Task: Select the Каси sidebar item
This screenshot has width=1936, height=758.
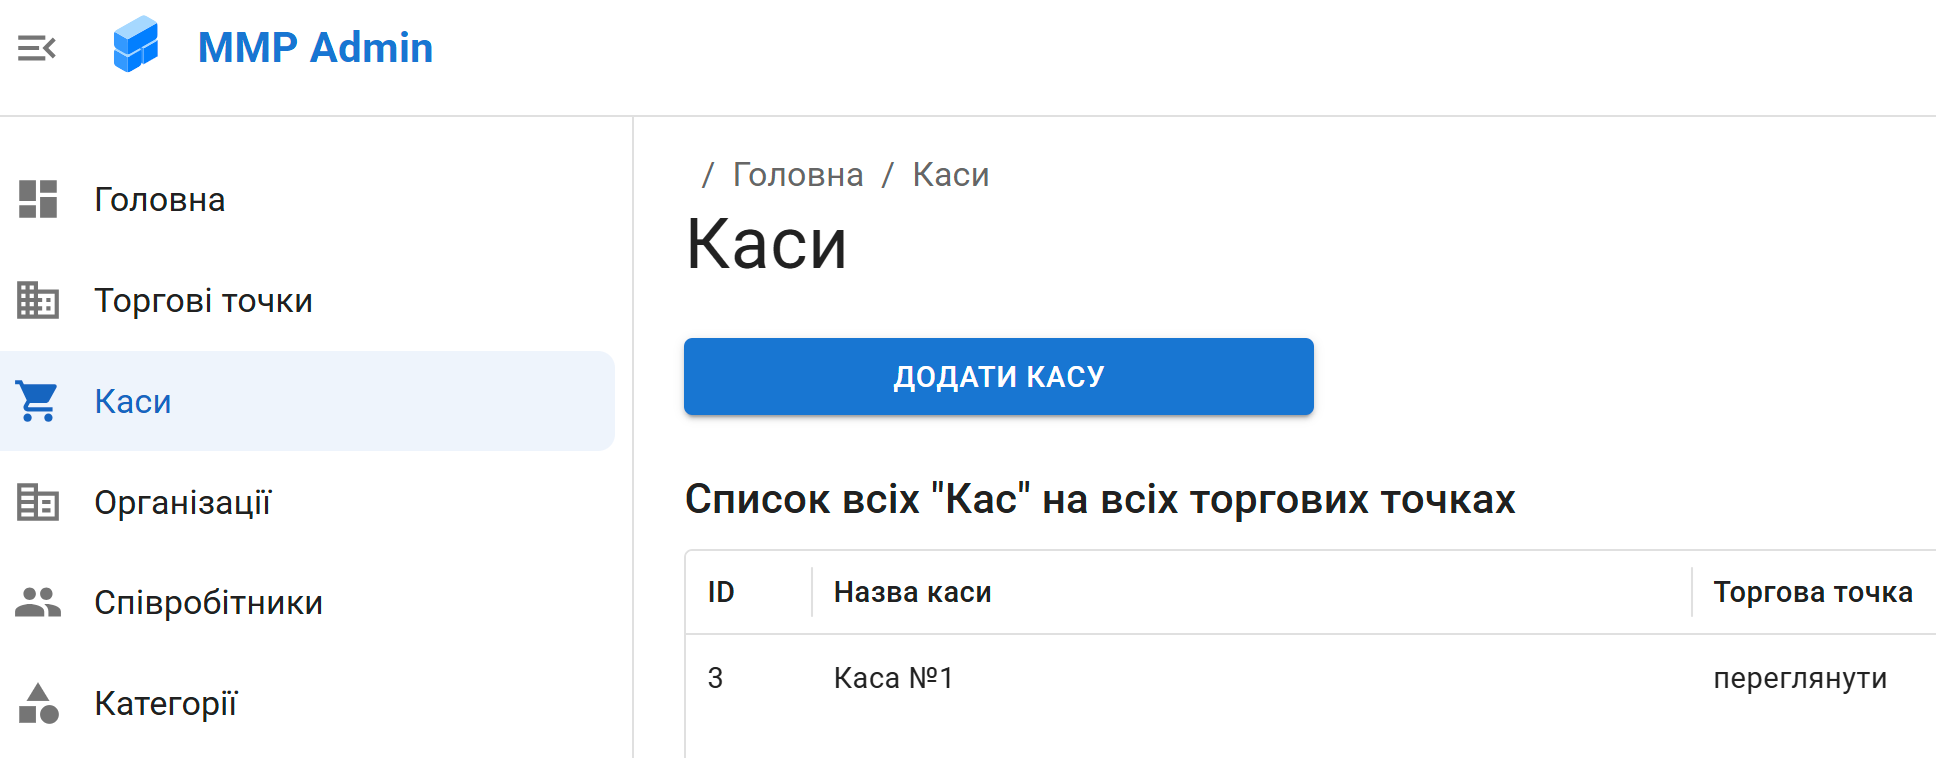Action: point(133,402)
